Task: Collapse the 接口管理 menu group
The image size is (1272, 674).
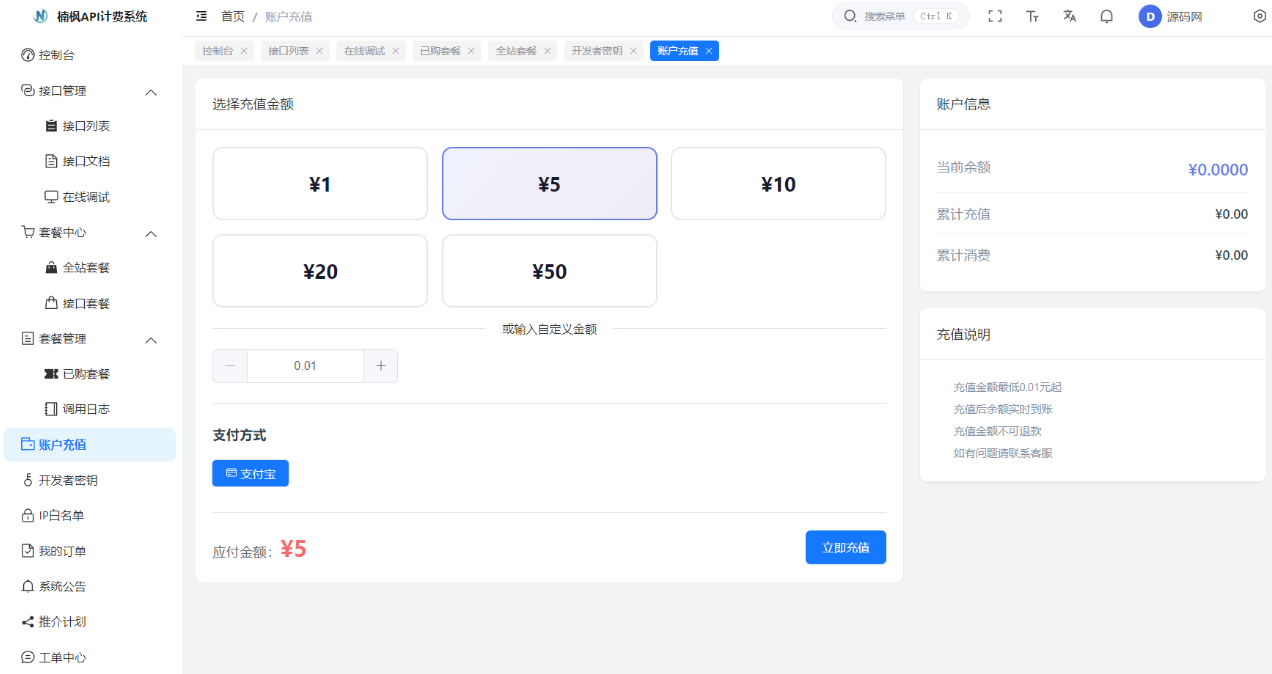Action: point(151,92)
